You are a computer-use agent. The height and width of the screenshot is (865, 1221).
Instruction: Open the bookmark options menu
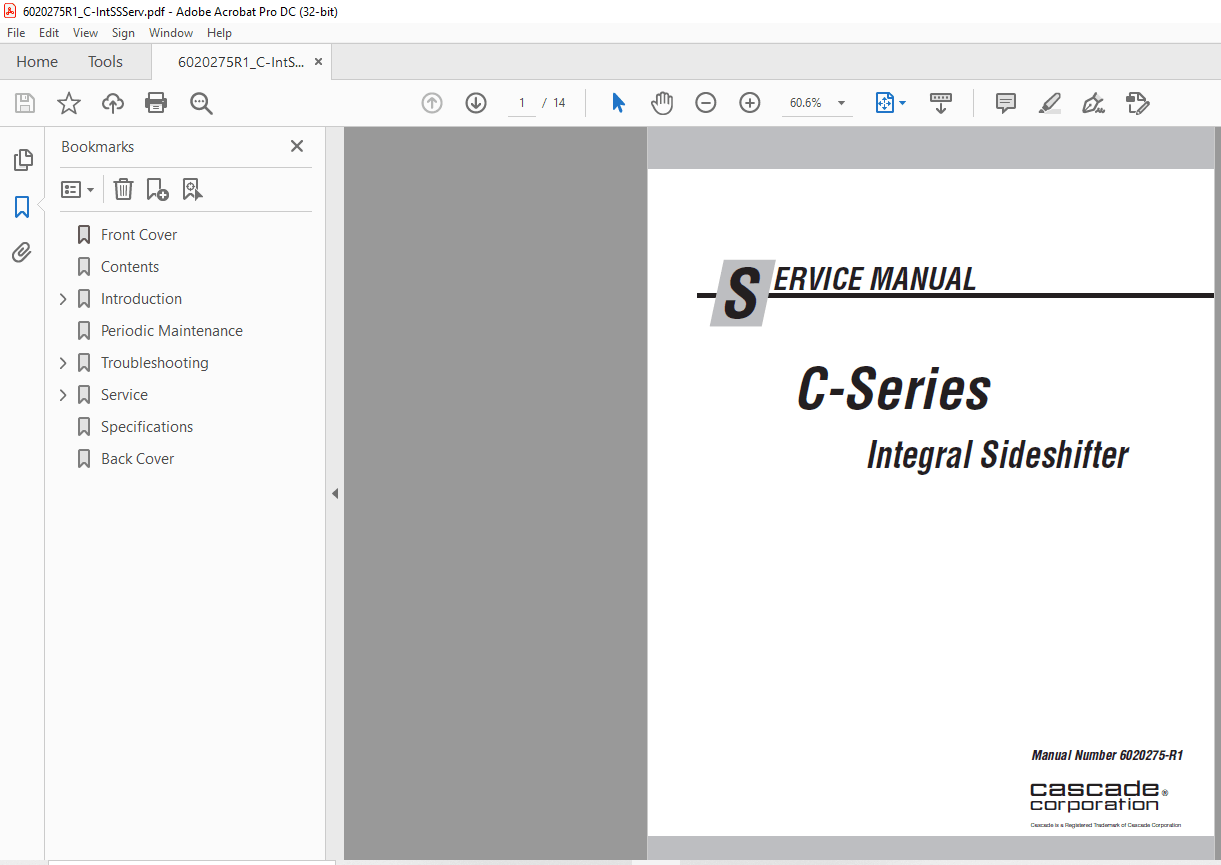point(77,189)
